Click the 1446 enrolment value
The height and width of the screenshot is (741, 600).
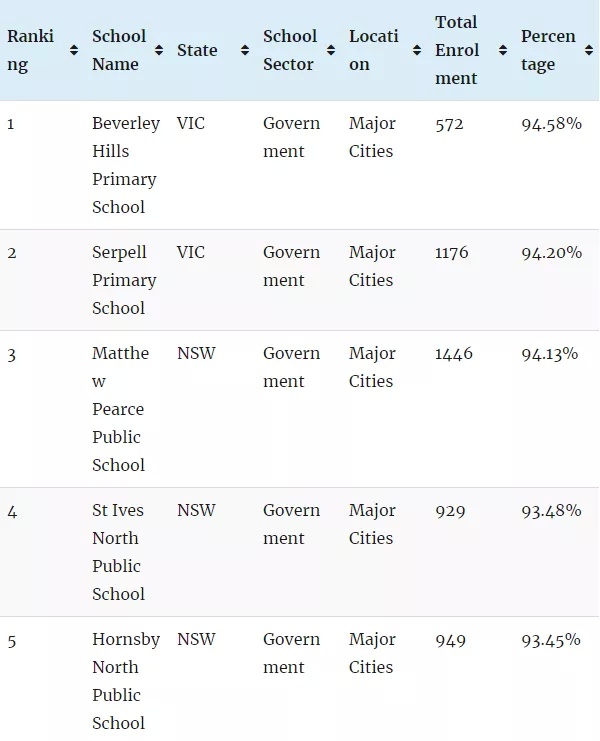[454, 353]
